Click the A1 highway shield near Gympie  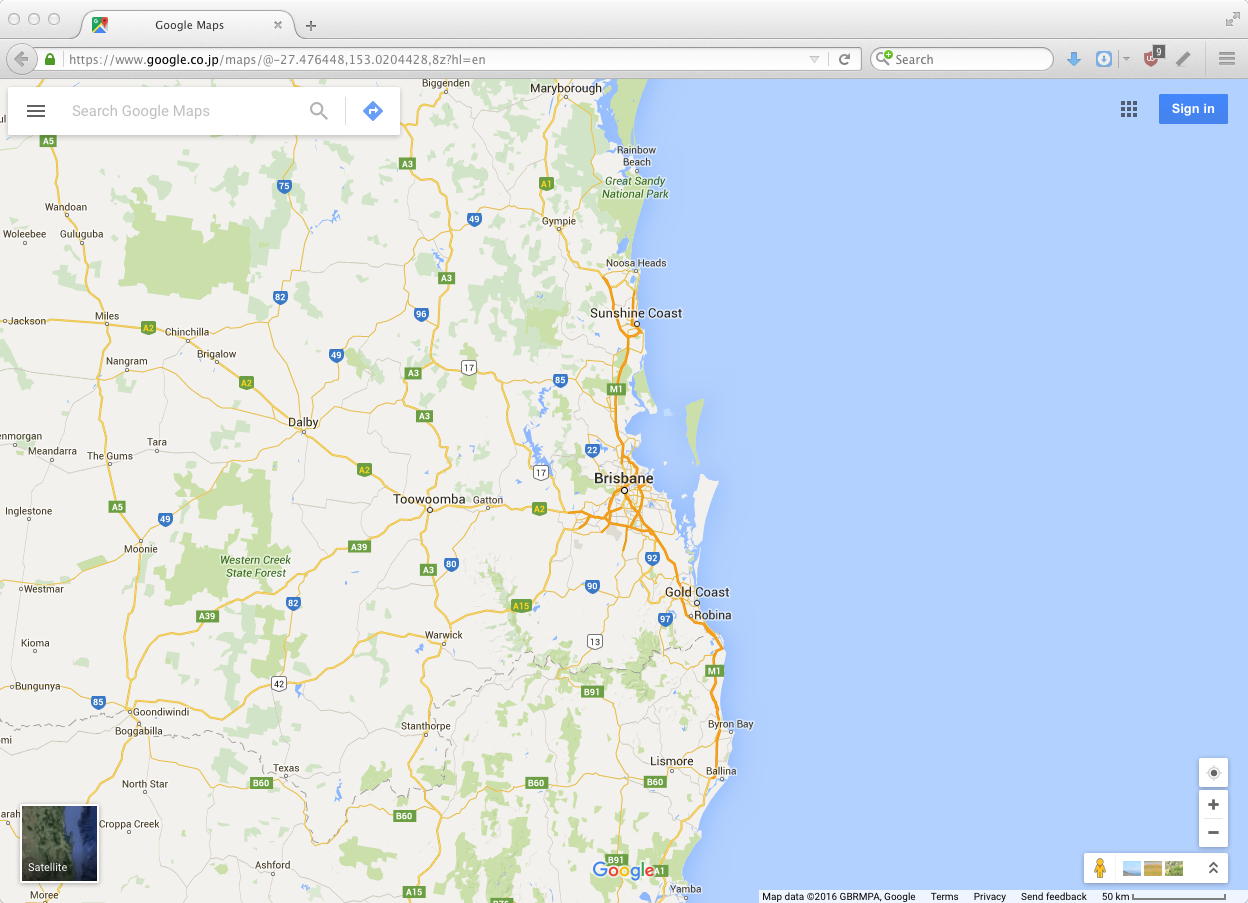pos(546,184)
